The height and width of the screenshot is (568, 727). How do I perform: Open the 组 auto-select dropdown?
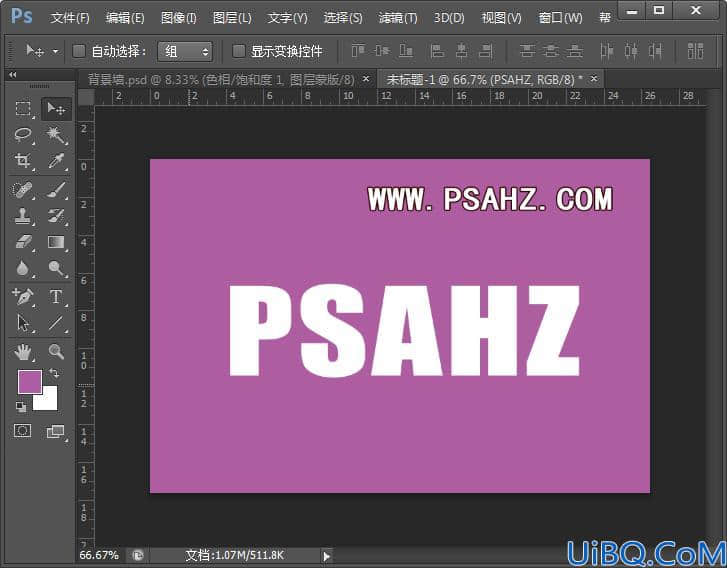coord(185,51)
